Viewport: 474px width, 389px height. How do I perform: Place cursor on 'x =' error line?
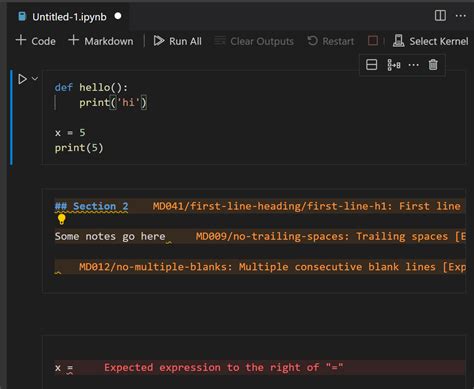pyautogui.click(x=64, y=368)
